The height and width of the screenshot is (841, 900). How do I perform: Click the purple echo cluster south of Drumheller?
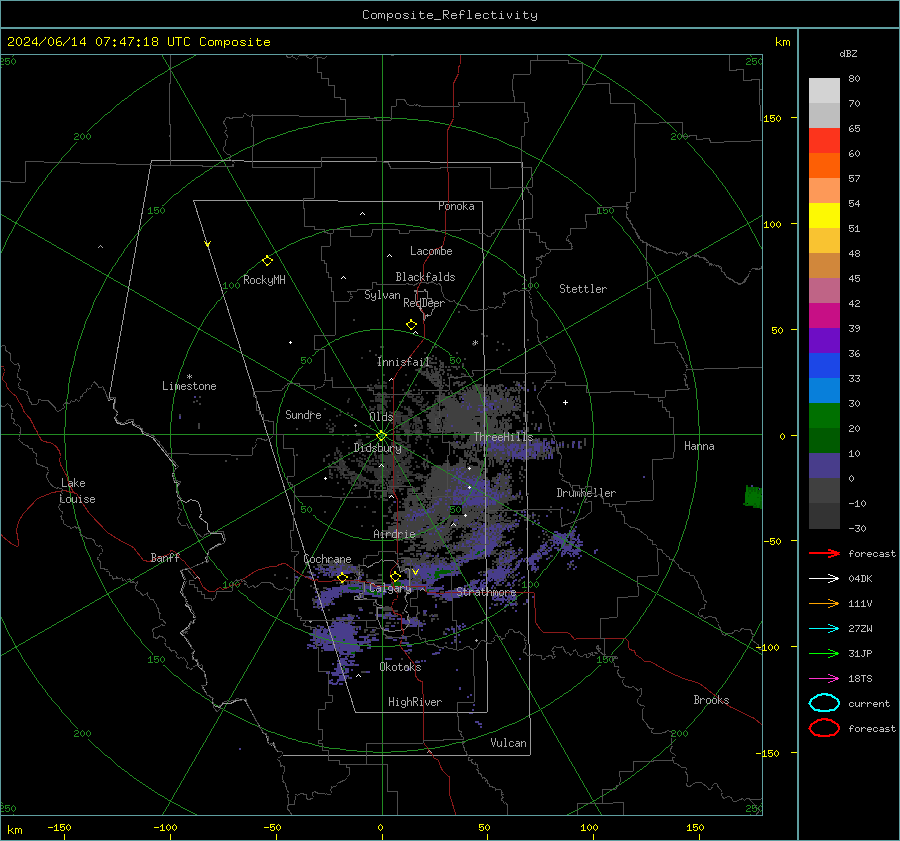[x=568, y=544]
